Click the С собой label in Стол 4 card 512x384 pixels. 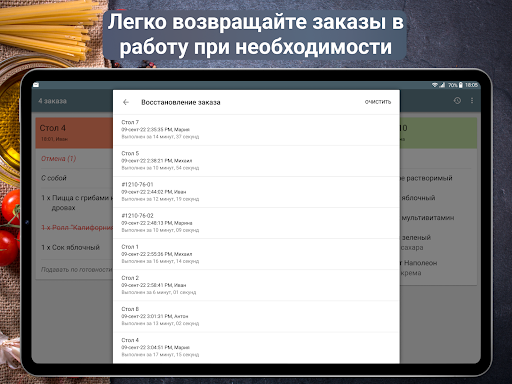(54, 178)
